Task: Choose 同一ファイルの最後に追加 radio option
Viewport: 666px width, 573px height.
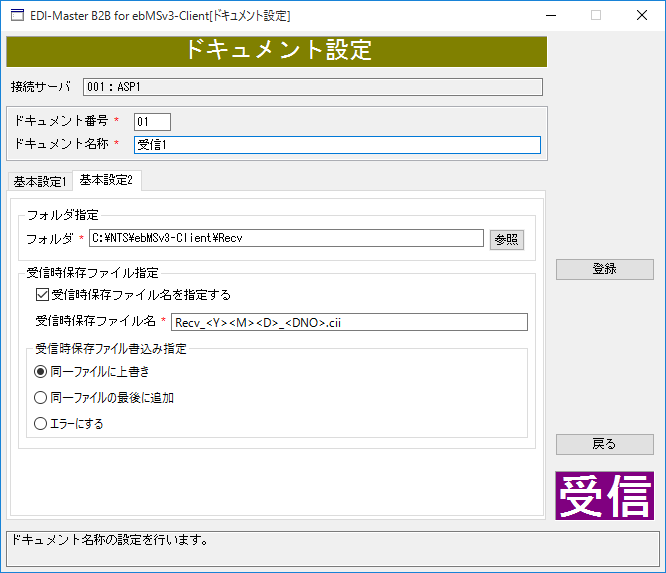Action: (x=41, y=398)
